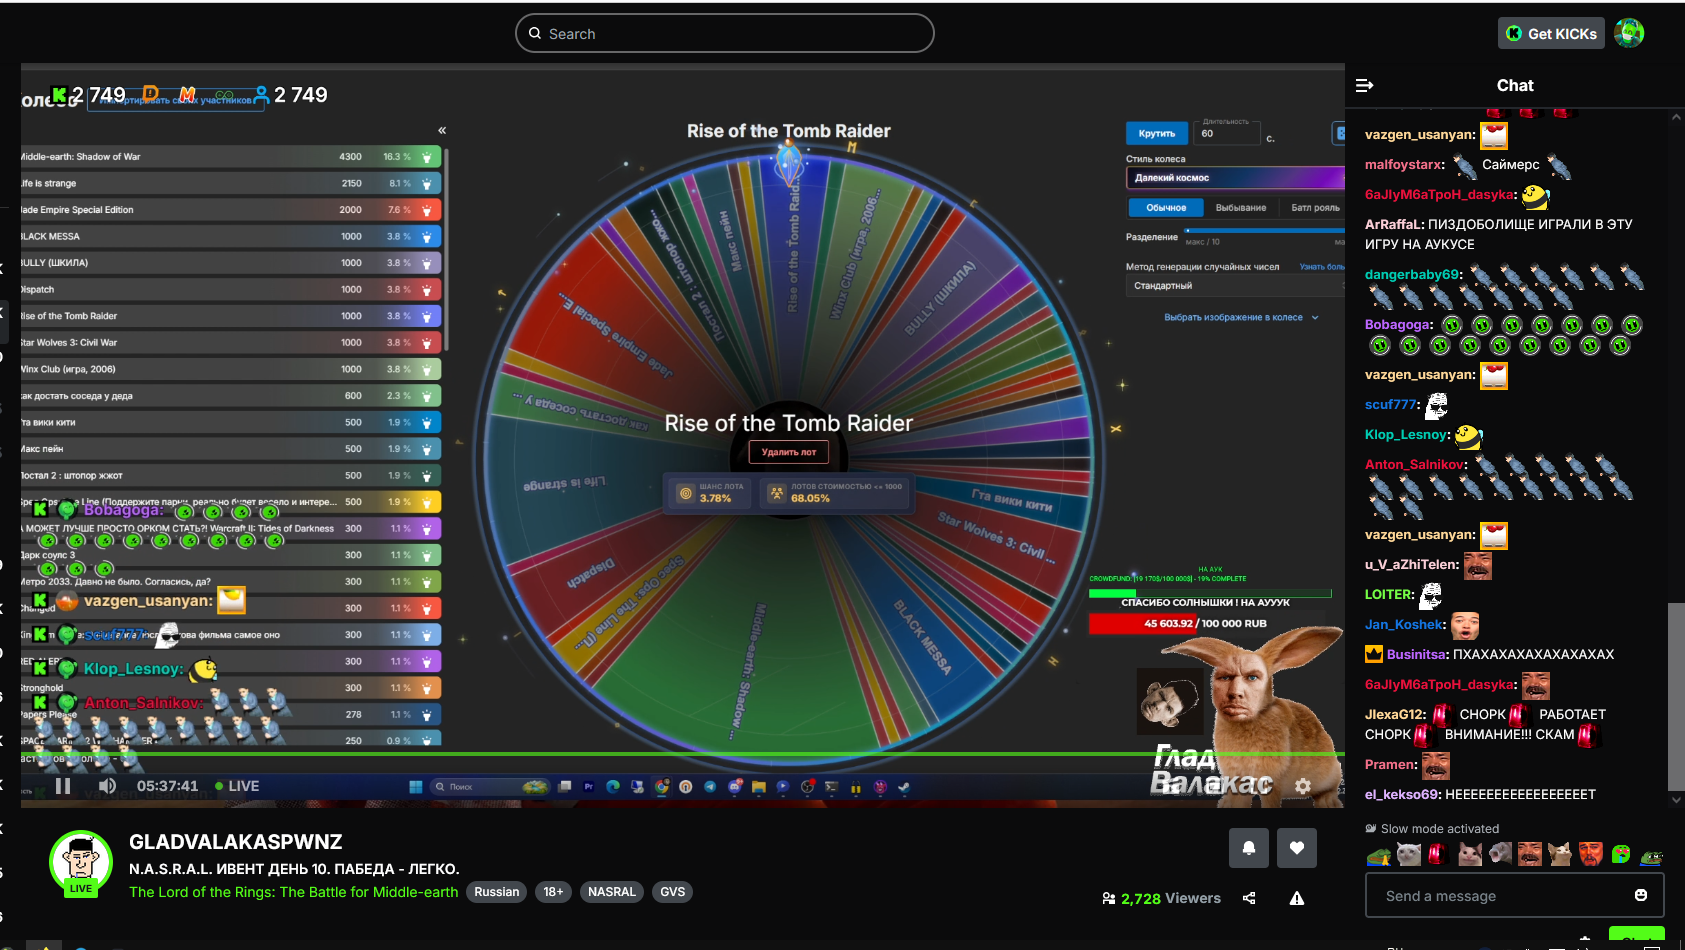Click the Get KICKs button
1685x950 pixels.
(1551, 33)
